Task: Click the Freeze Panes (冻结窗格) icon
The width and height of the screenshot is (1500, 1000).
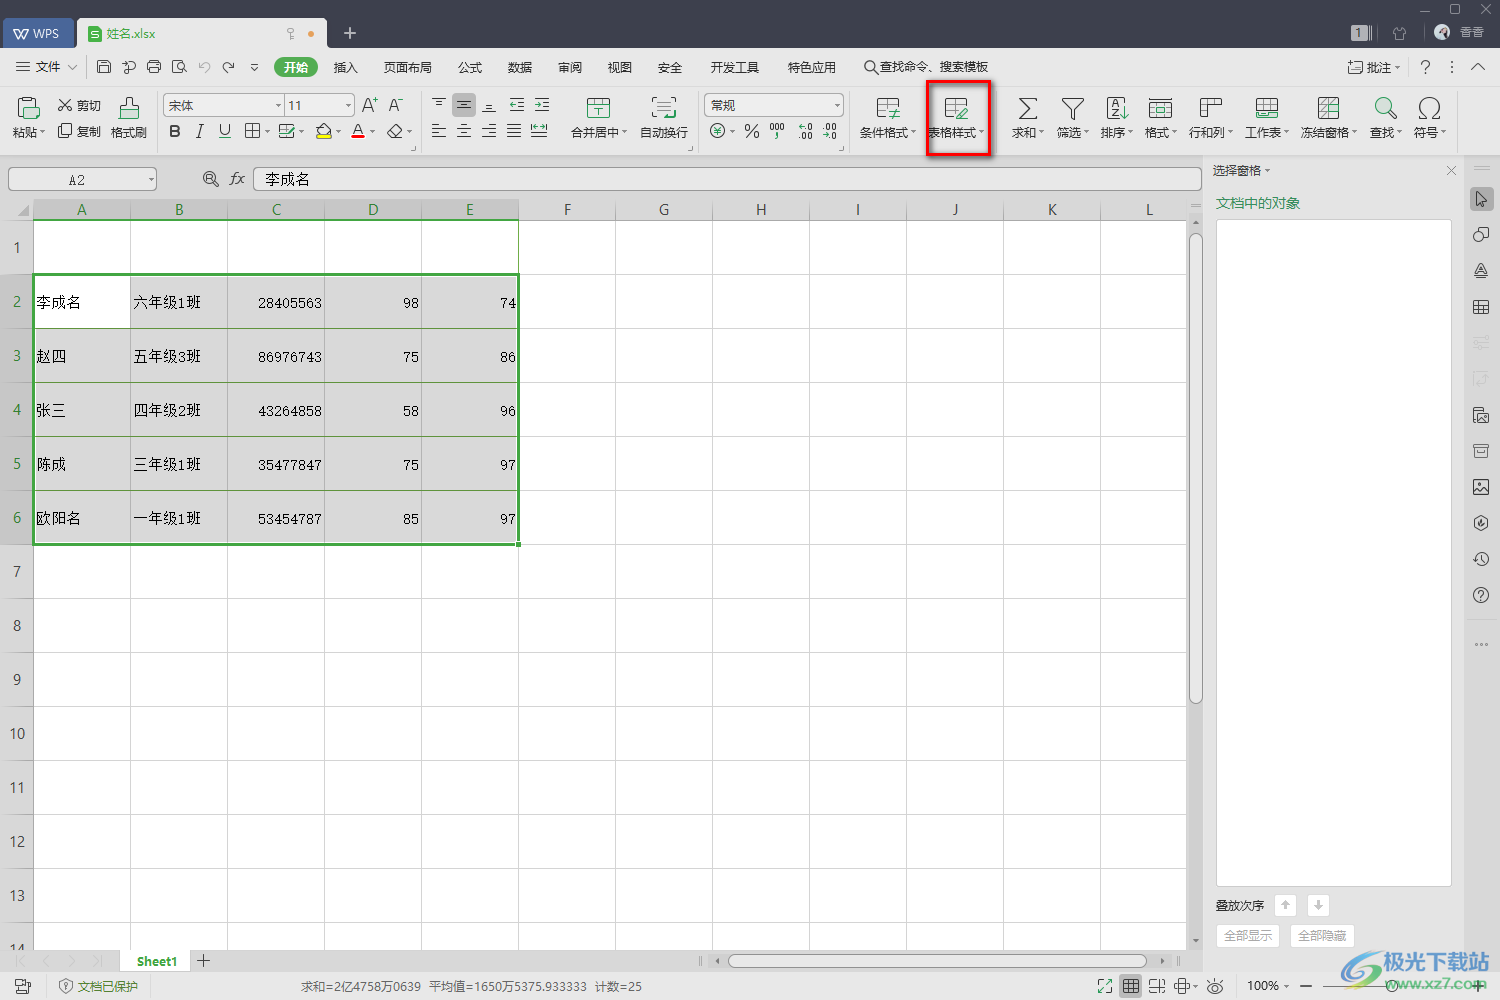Action: tap(1328, 108)
